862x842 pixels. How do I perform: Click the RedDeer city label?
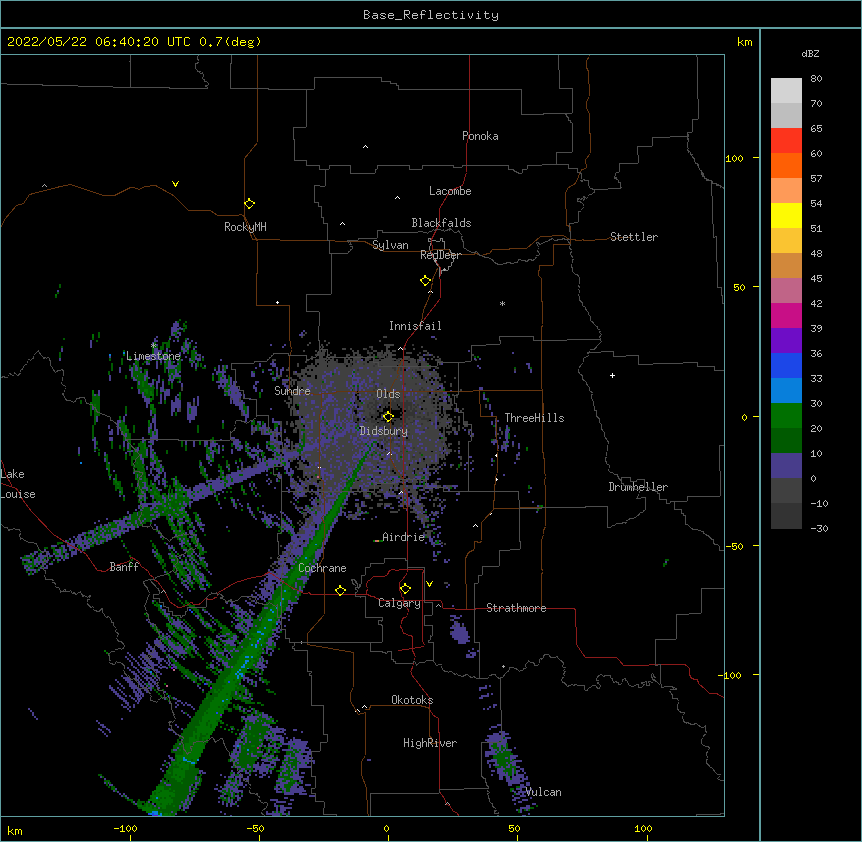point(440,255)
